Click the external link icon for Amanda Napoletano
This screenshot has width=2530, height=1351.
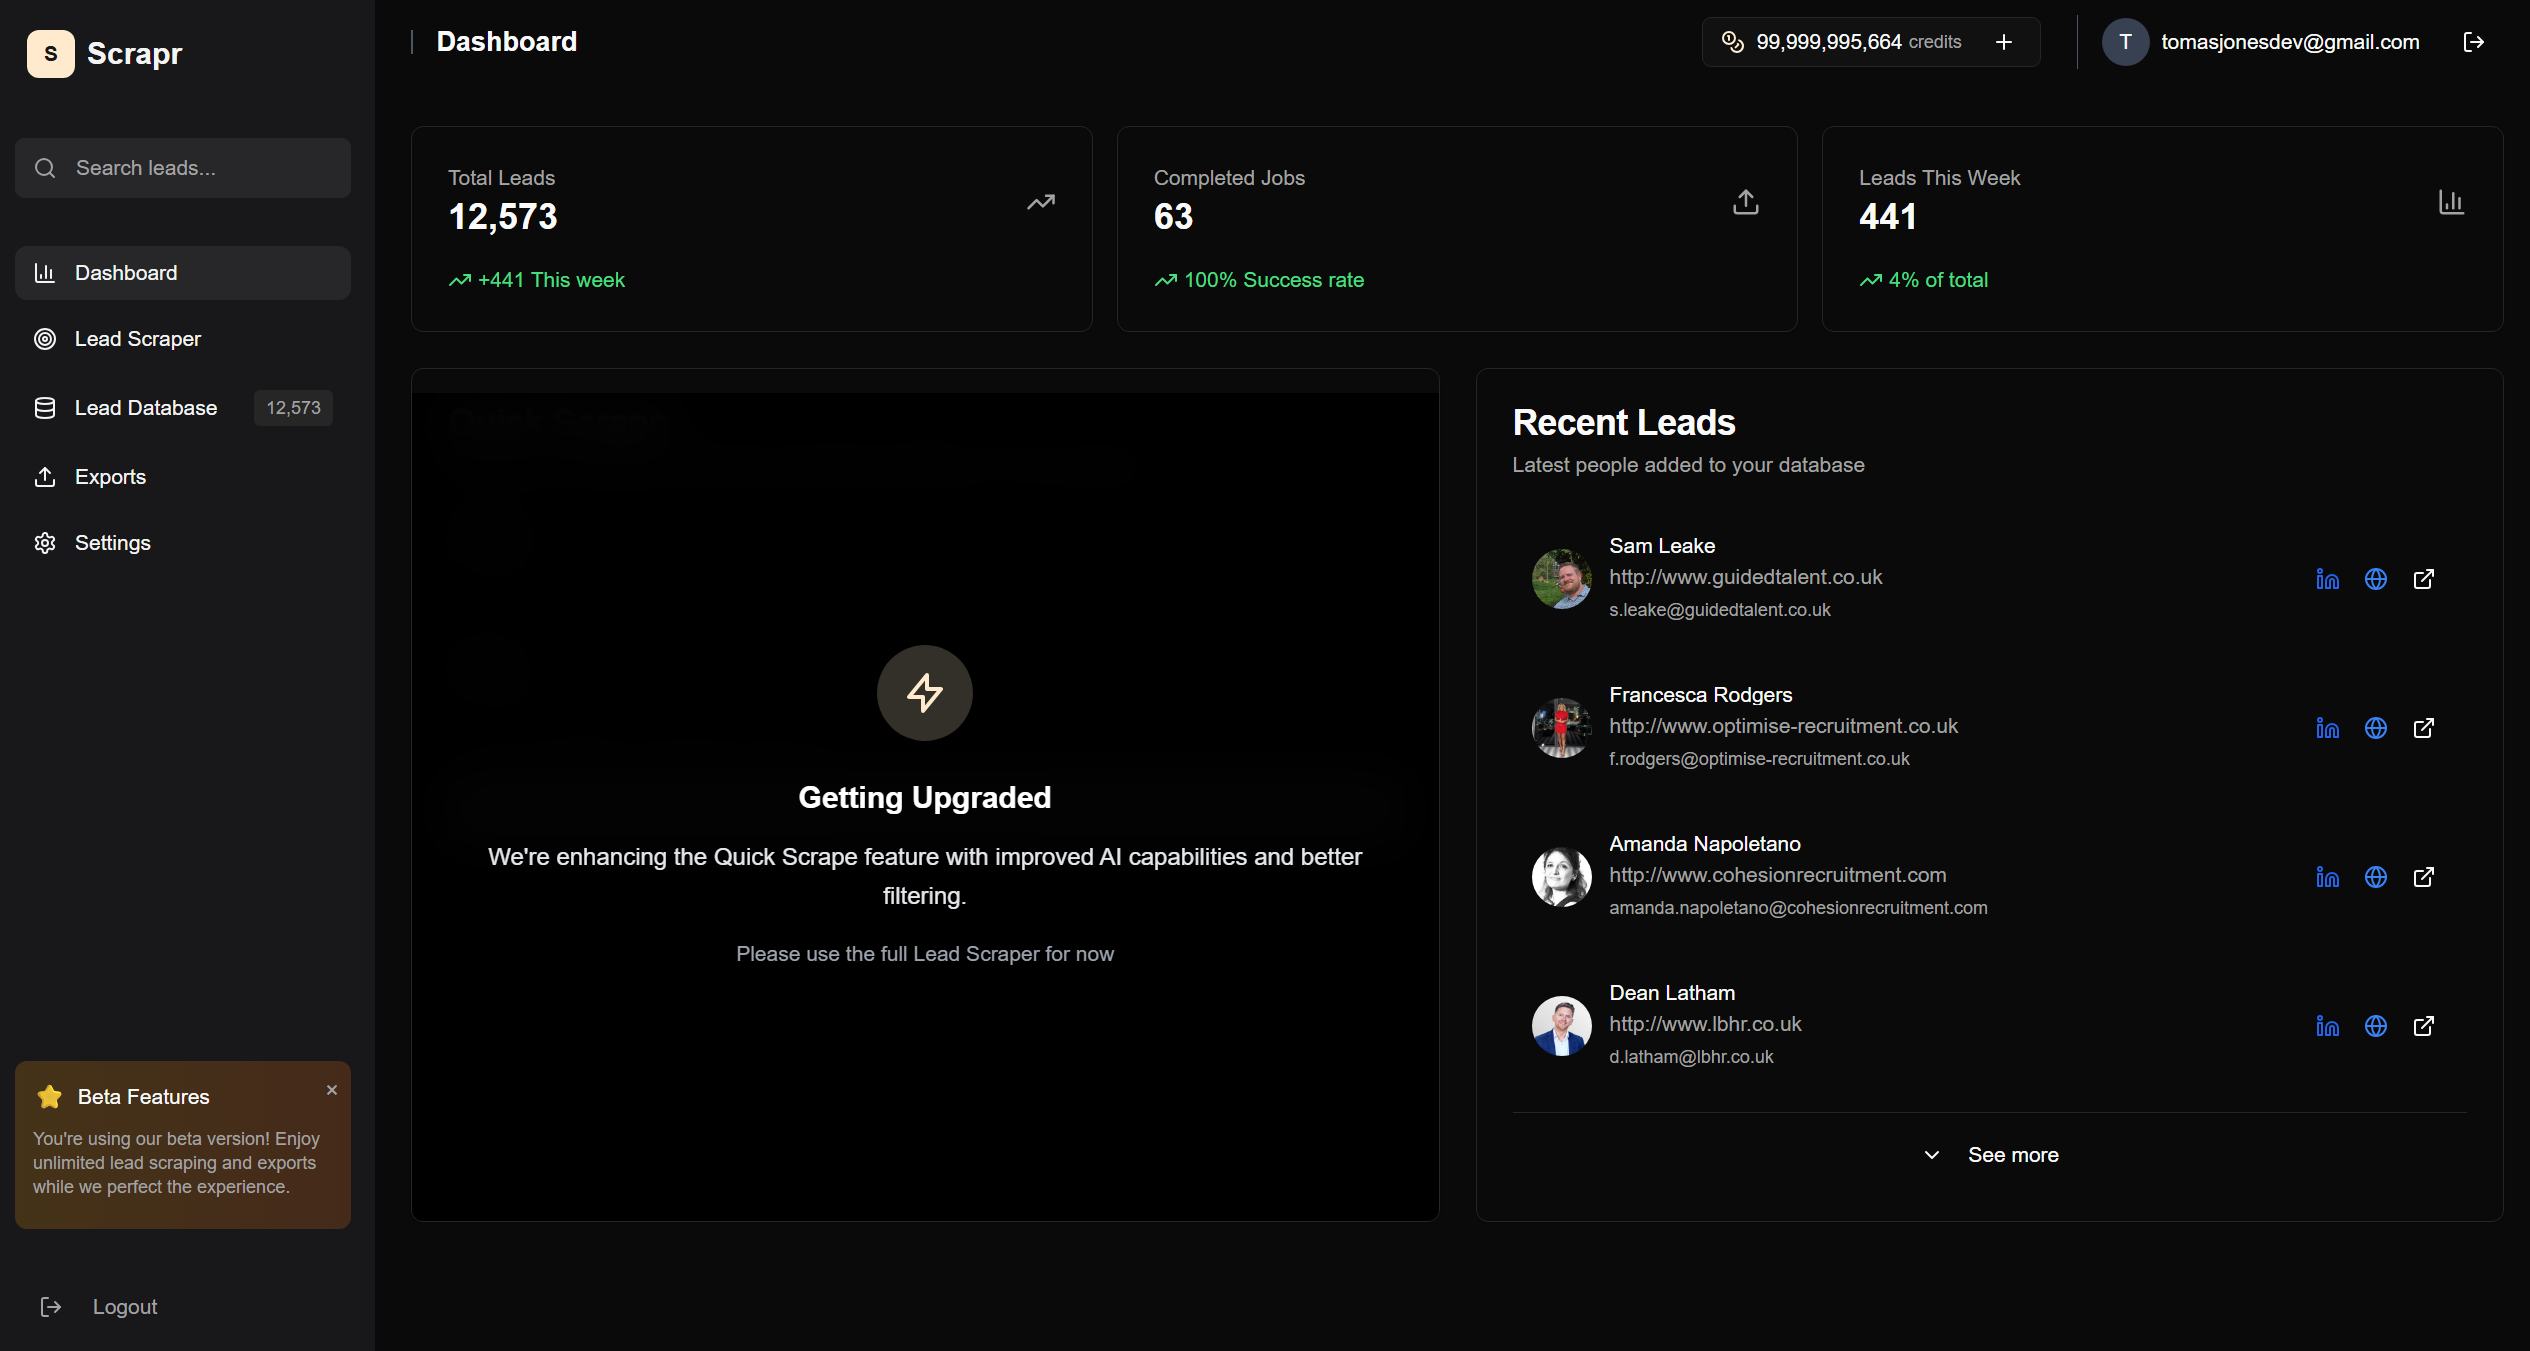point(2424,877)
